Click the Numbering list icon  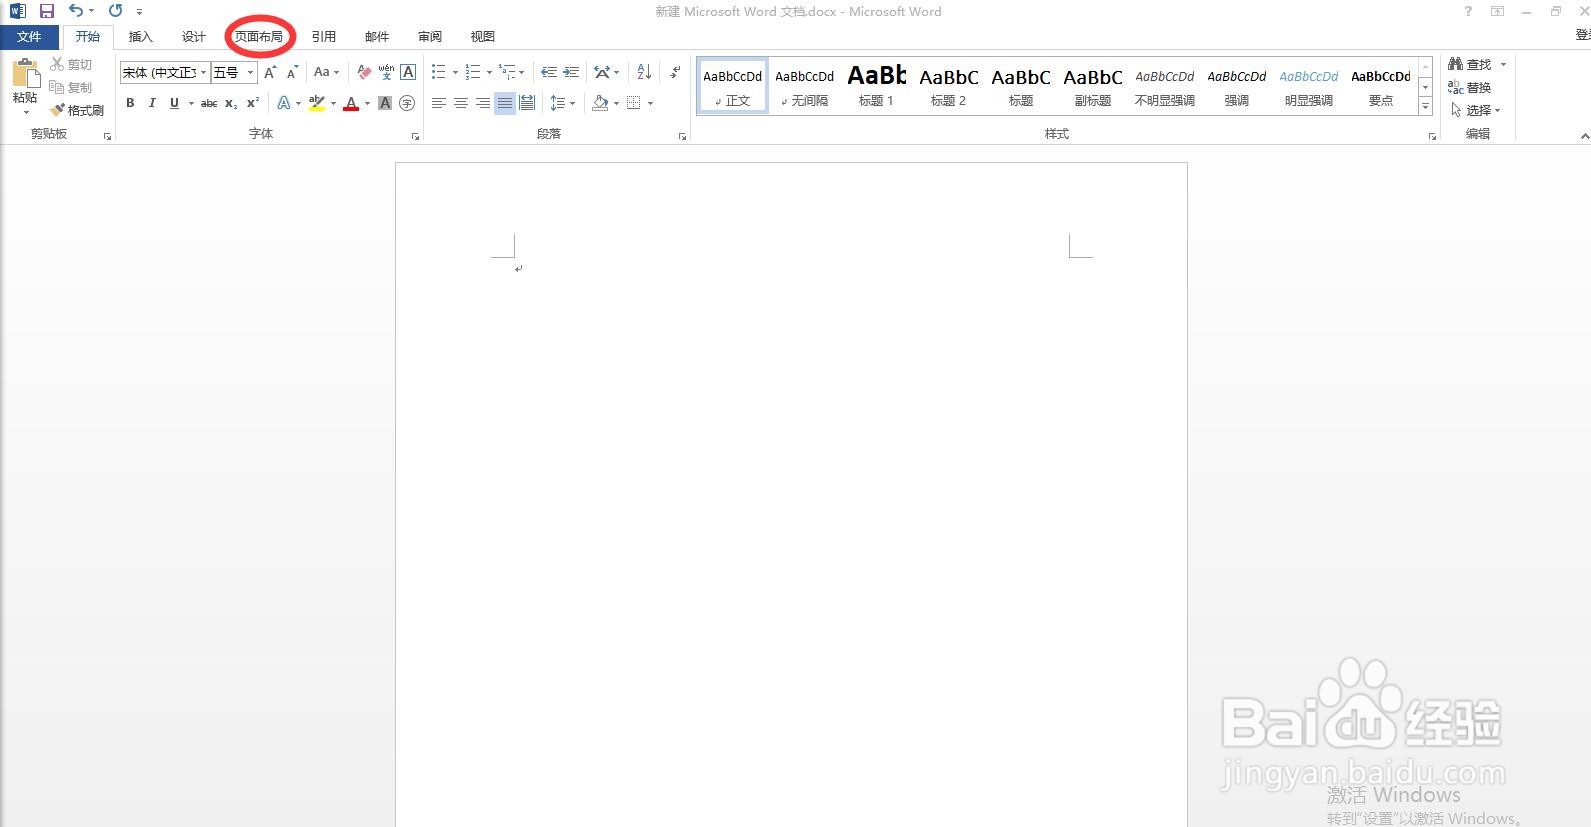tap(472, 72)
